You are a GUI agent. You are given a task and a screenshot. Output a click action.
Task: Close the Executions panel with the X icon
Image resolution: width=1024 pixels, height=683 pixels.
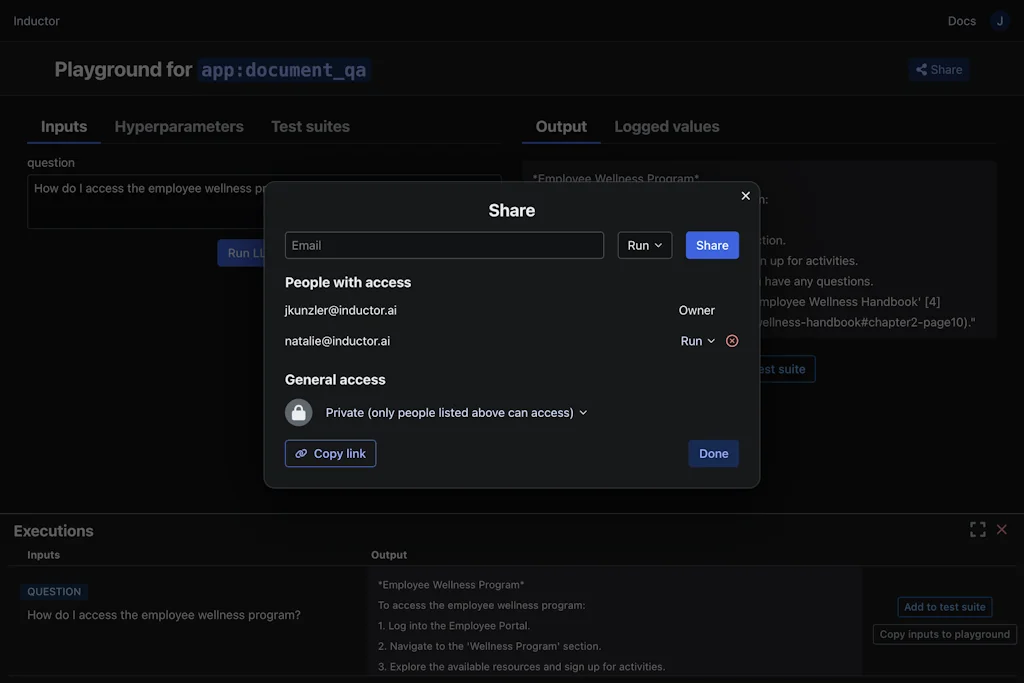[1002, 529]
